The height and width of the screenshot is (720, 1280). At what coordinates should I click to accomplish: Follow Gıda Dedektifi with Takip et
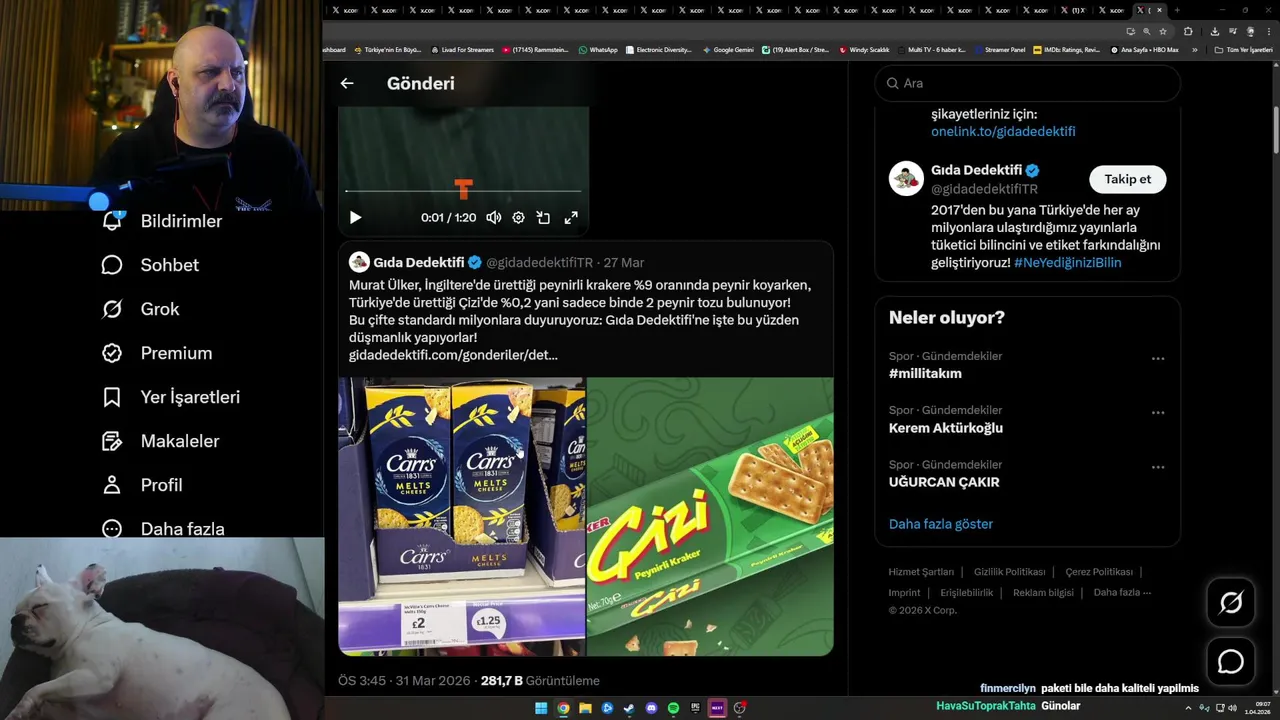[x=1127, y=179]
